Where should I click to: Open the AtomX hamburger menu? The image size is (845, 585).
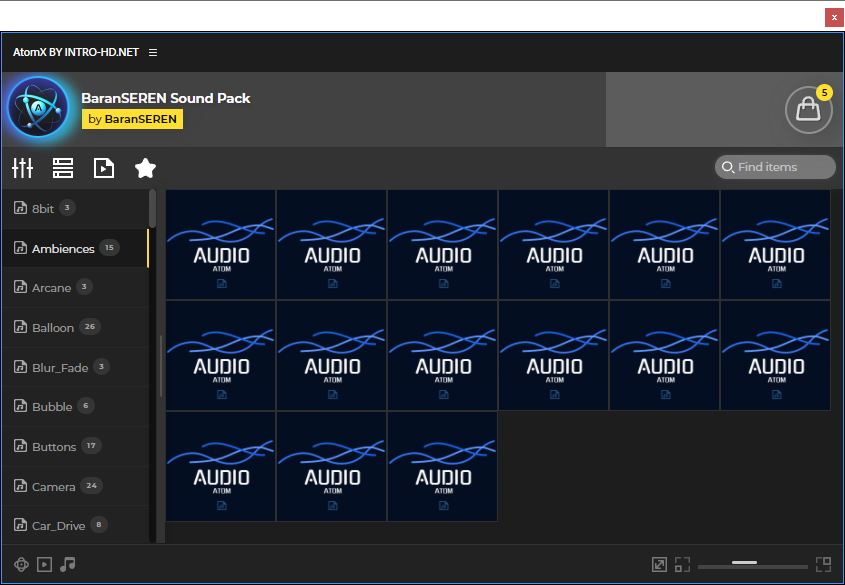[153, 52]
